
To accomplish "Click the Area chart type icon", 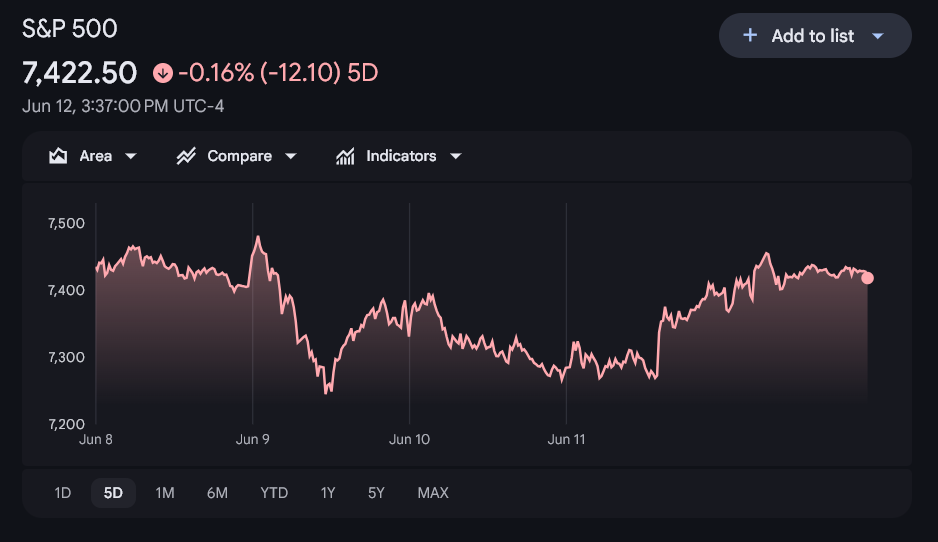I will click(58, 156).
